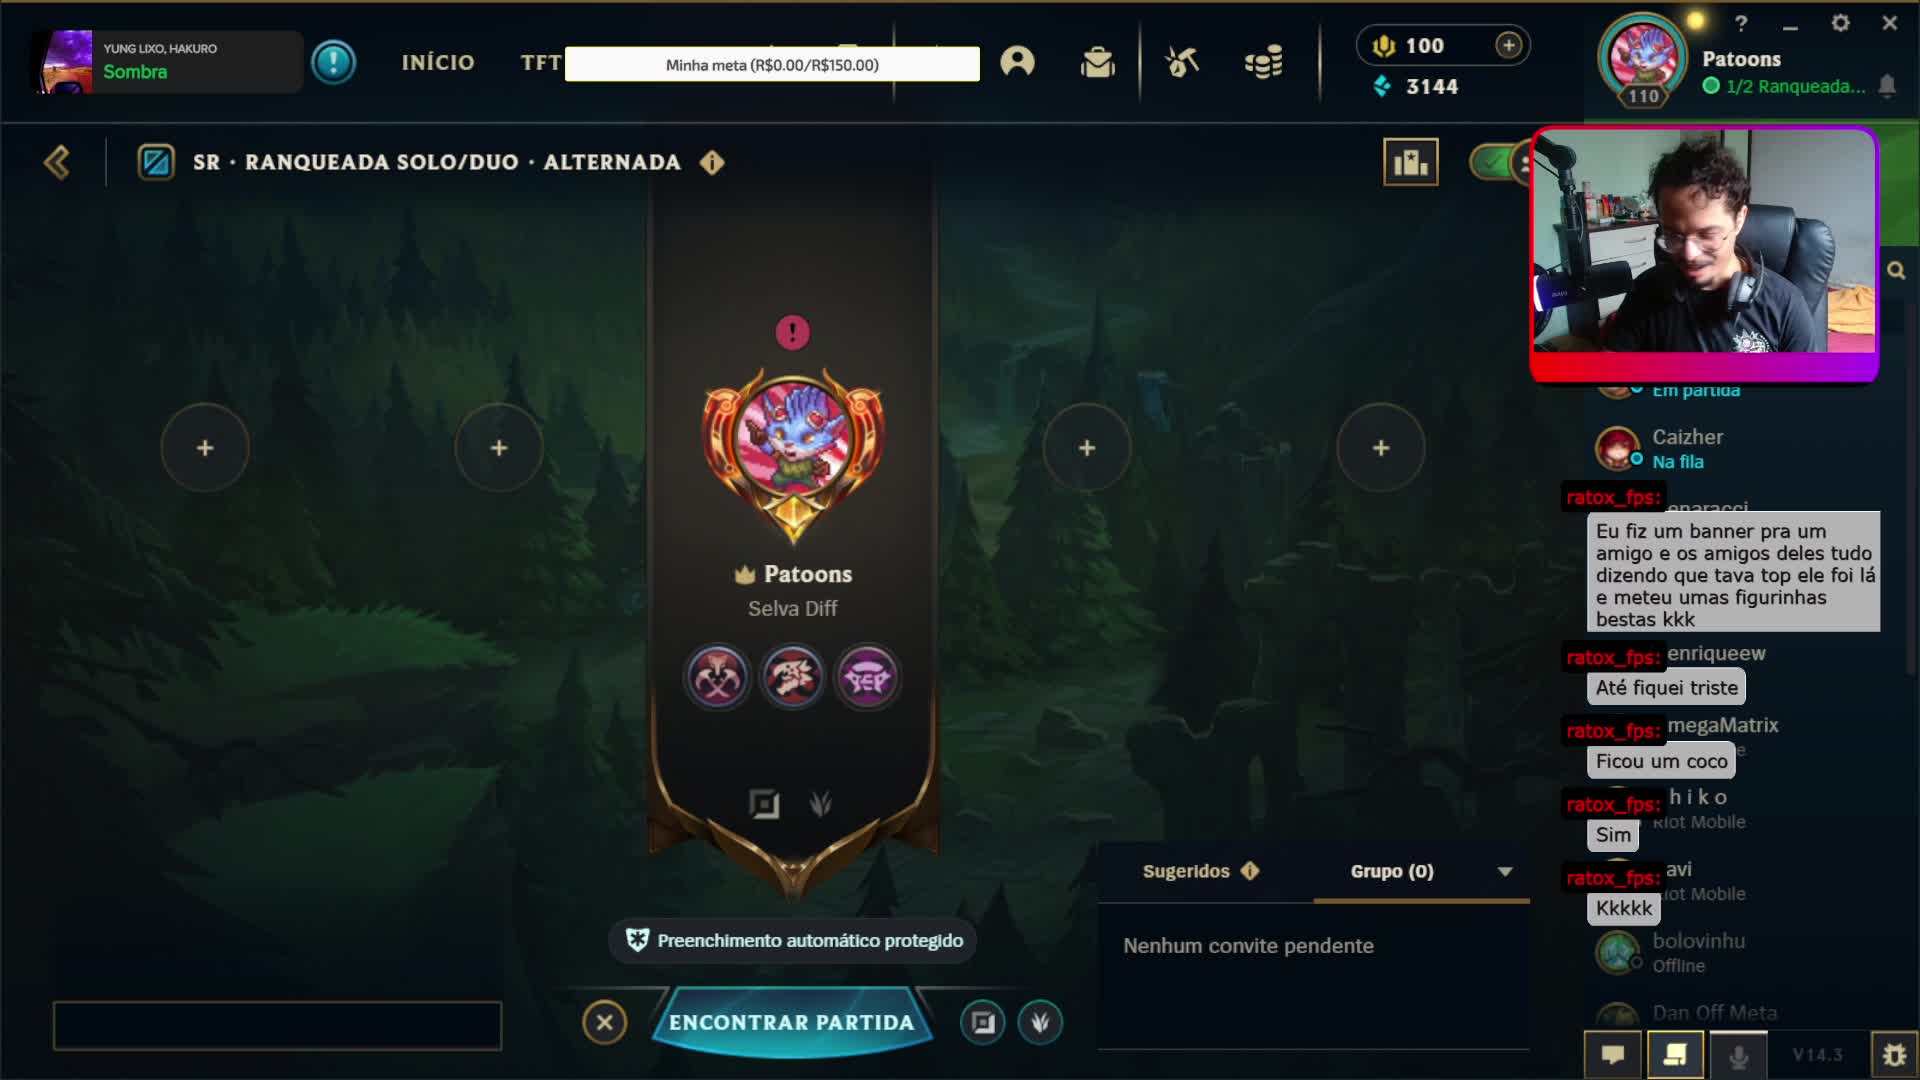The image size is (1920, 1080).
Task: Go to the INÍCIO tab
Action: pos(438,62)
